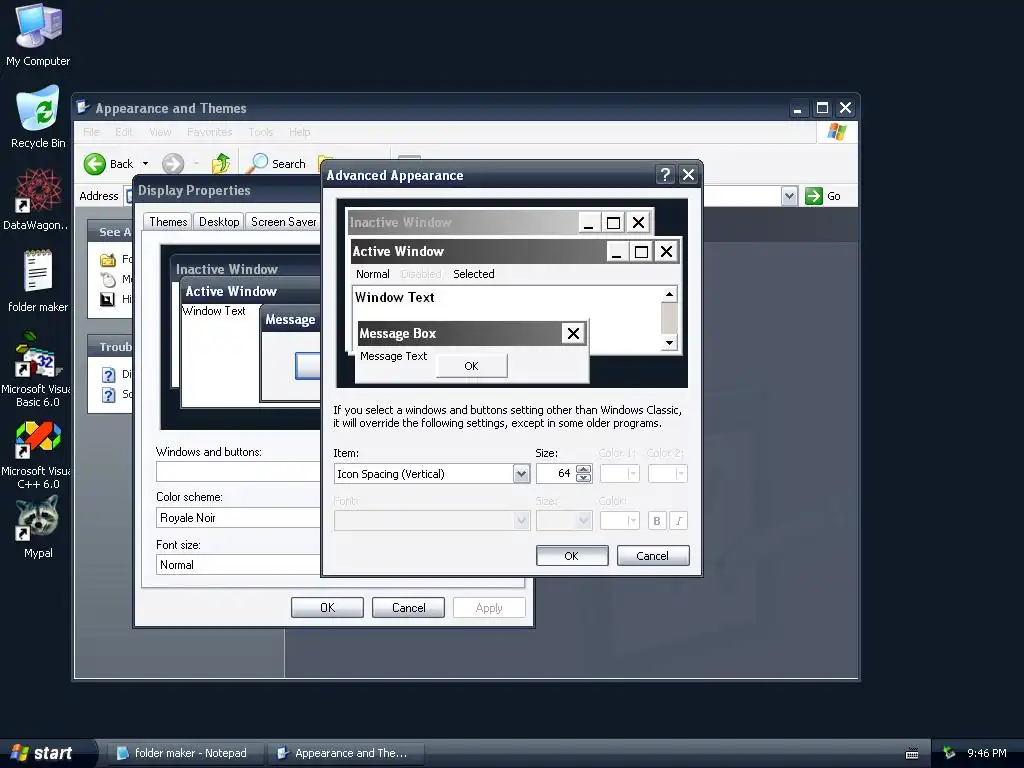Open the Favorites menu in Explorer
The height and width of the screenshot is (768, 1024).
(x=210, y=132)
